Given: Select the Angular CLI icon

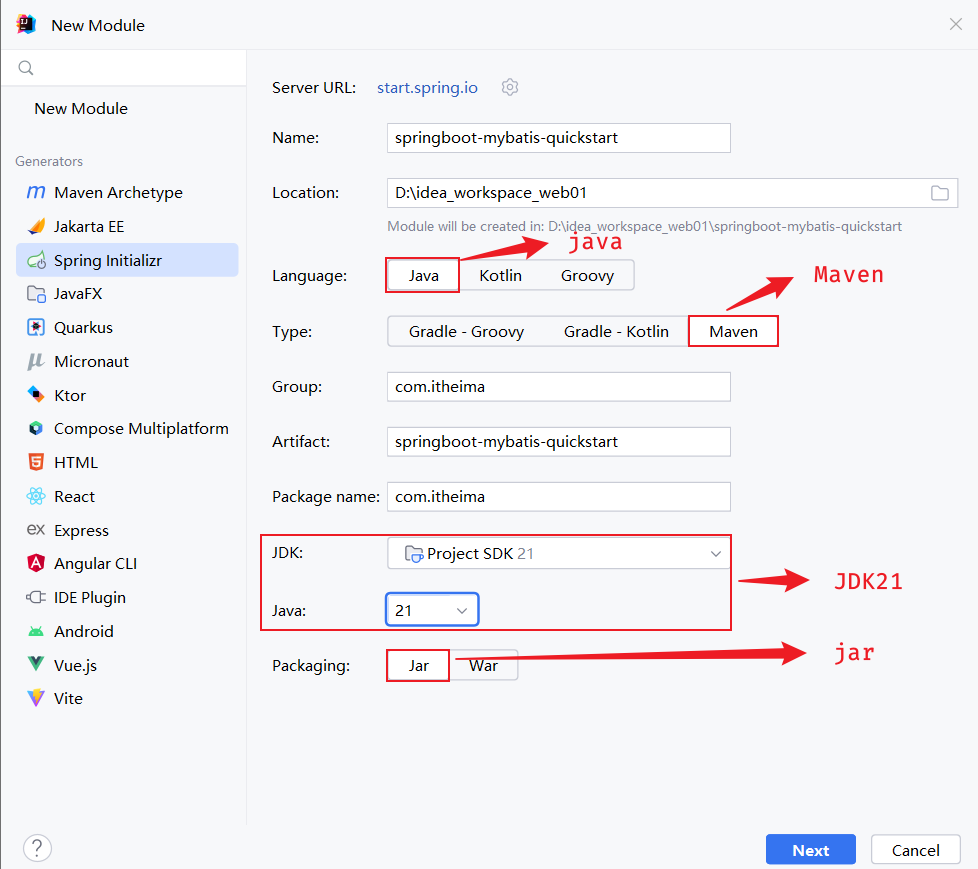Looking at the screenshot, I should 36,564.
